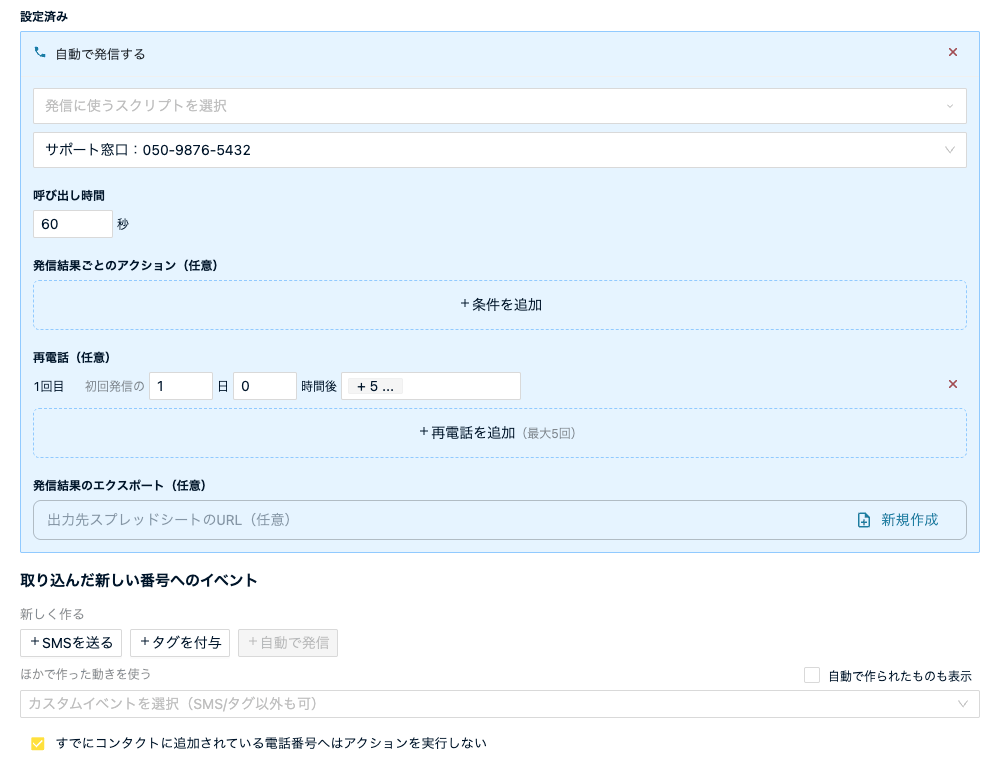Click the 発信結果ごとのアクション（任意） label
The image size is (1000, 765).
pyautogui.click(x=125, y=266)
